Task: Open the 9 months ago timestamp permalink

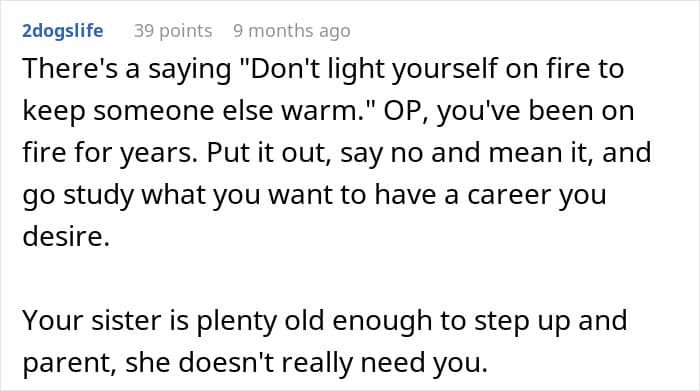Action: pos(292,31)
